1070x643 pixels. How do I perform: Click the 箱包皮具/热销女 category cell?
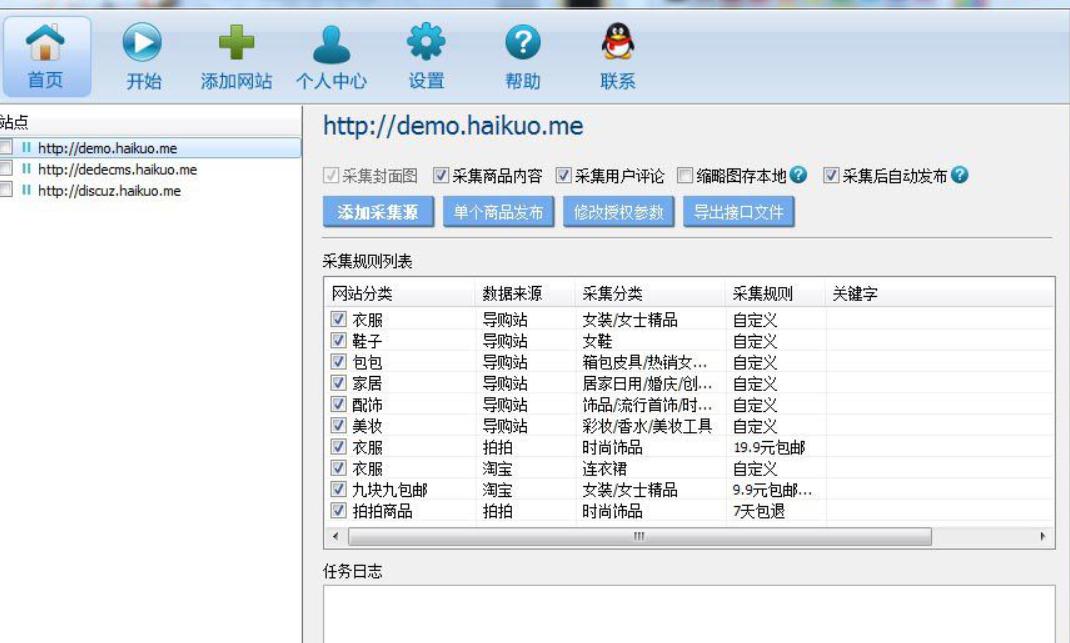point(645,362)
